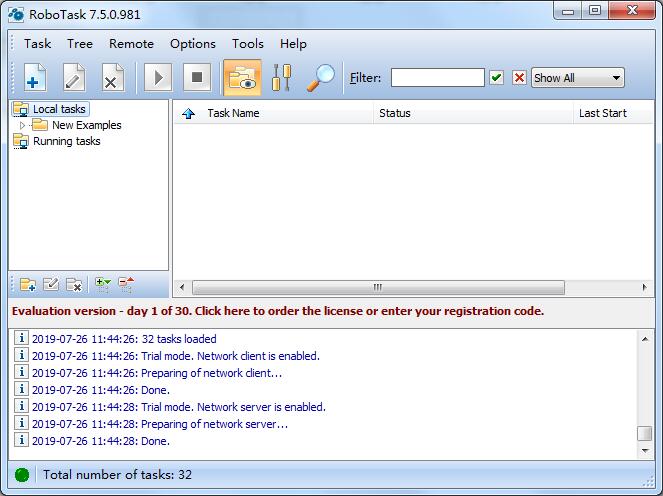Screen dimensions: 663x496
Task: Click the evaluation version order license link
Action: [278, 311]
